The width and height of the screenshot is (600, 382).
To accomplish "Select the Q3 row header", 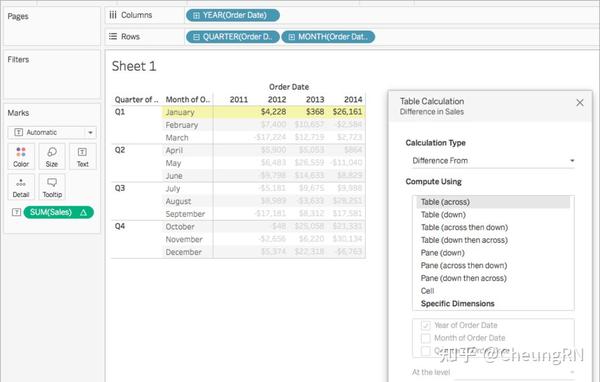I will click(120, 188).
